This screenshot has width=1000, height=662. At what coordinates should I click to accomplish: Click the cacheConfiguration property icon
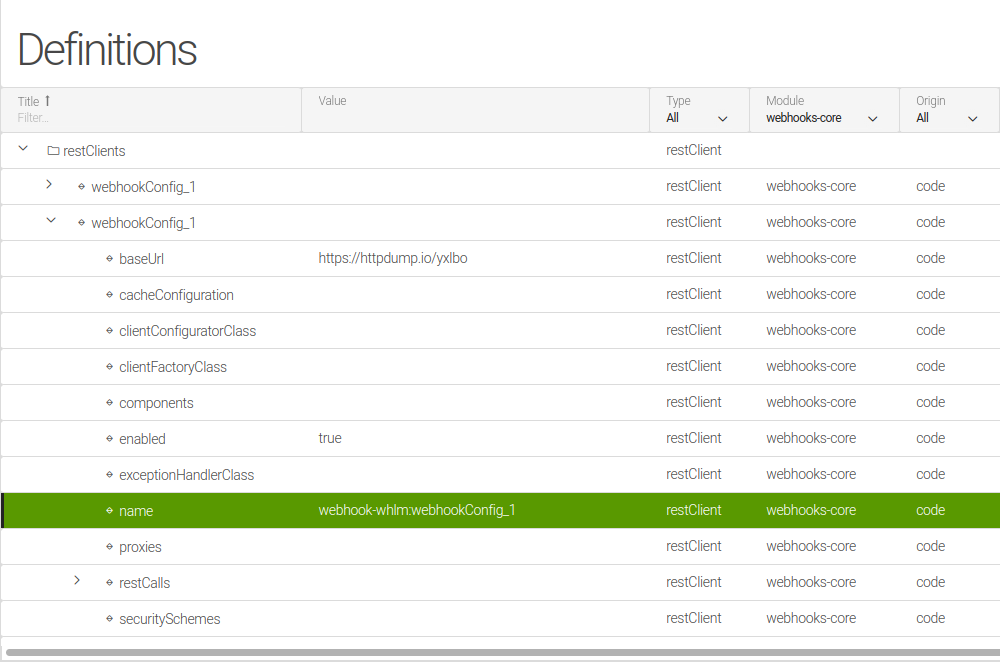110,295
